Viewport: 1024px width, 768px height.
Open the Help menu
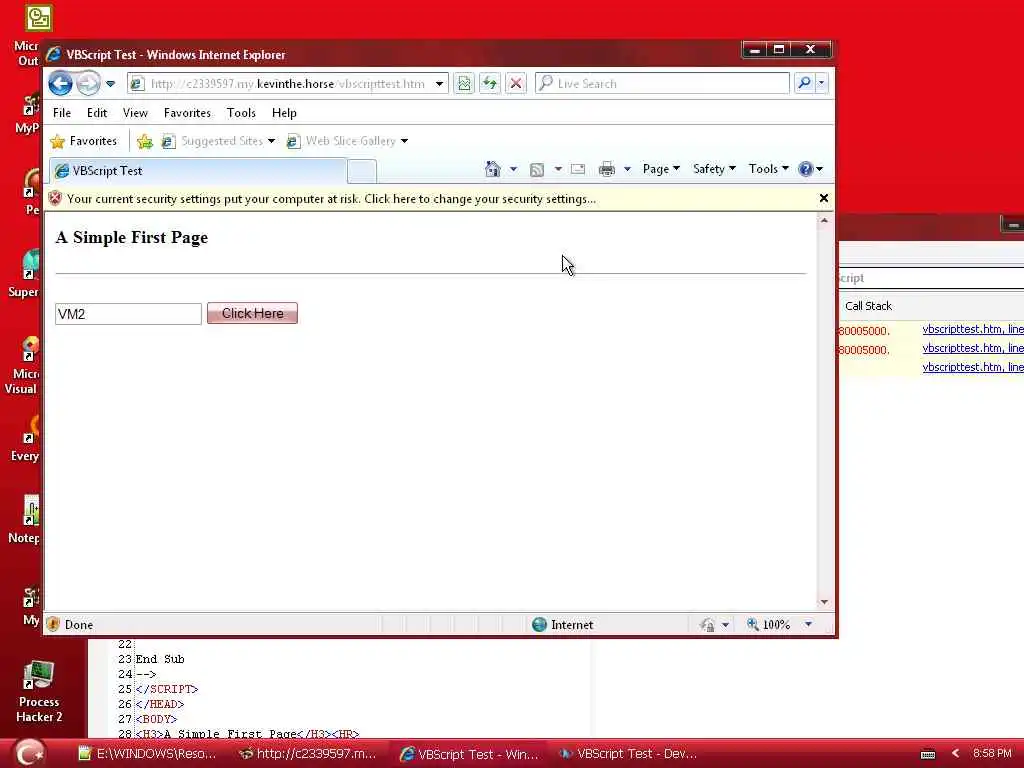(x=284, y=113)
